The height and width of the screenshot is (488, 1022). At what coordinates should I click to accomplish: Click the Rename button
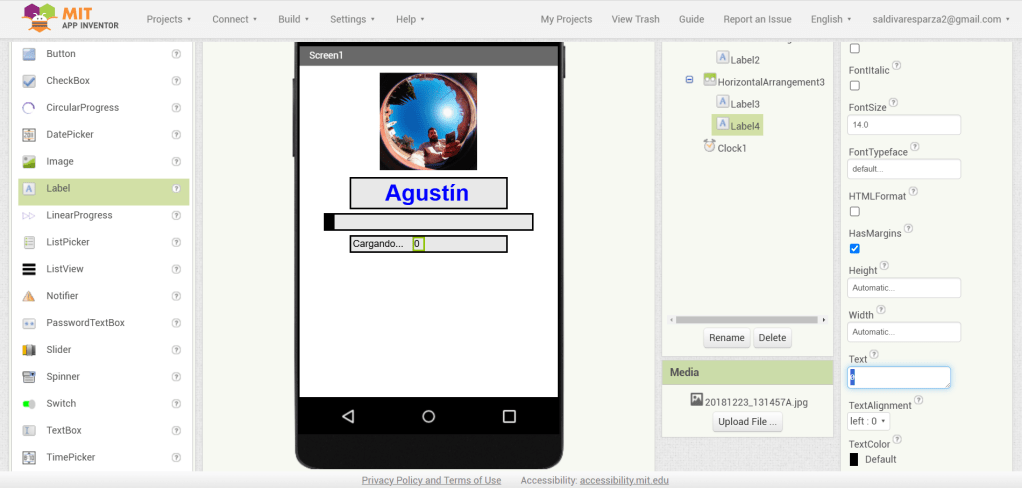[x=726, y=338]
